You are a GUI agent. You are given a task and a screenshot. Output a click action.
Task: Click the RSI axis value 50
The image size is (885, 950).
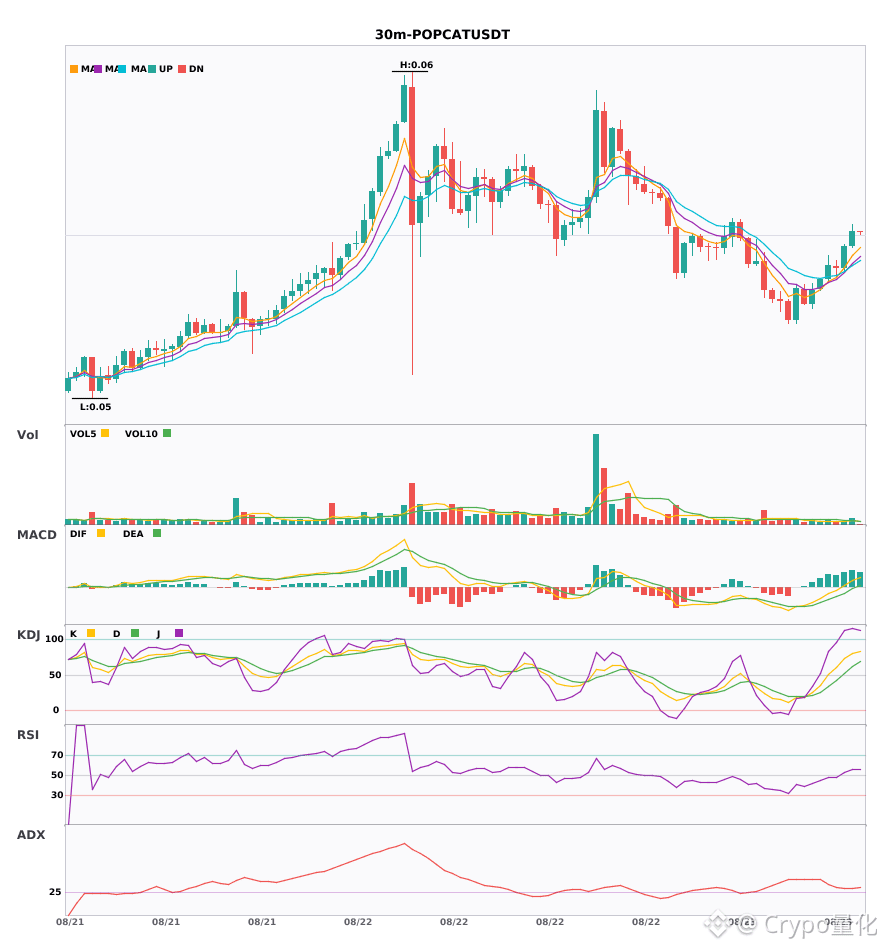(58, 775)
